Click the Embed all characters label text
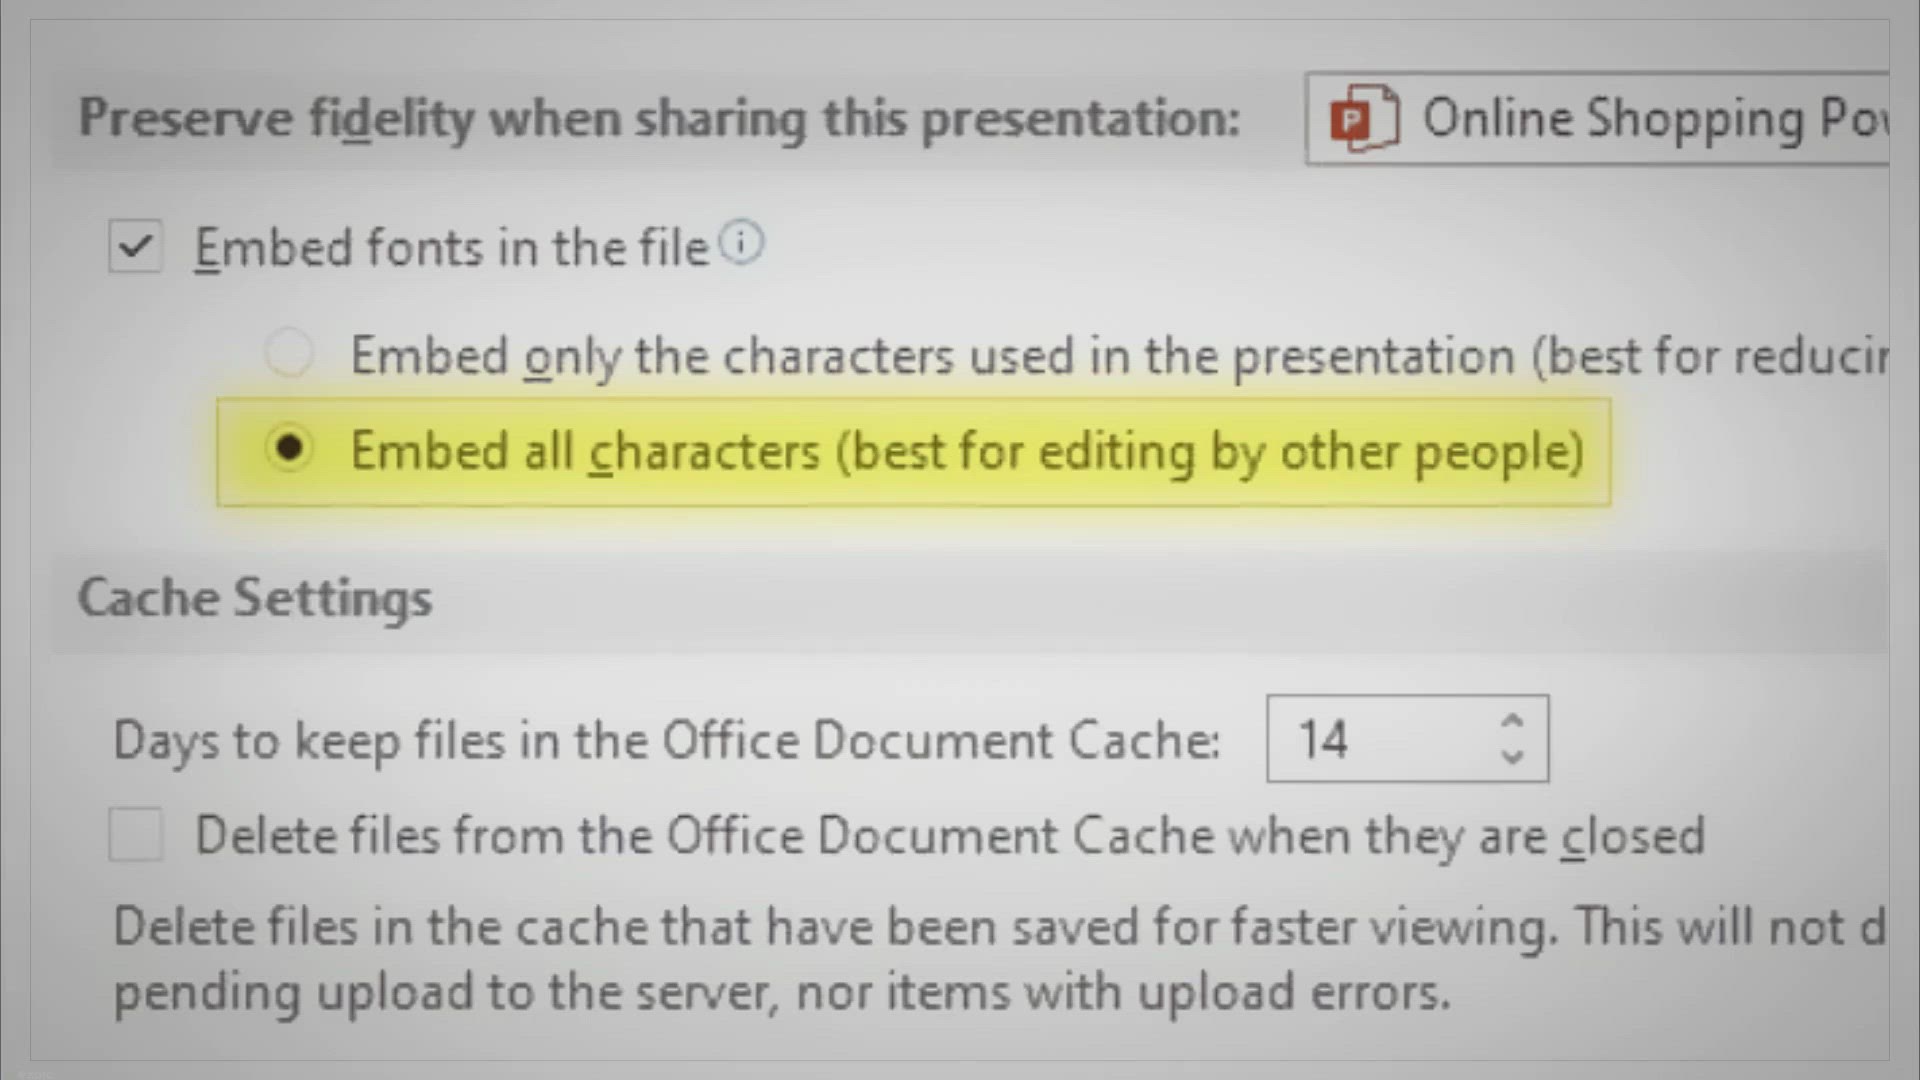1920x1080 pixels. [585, 452]
